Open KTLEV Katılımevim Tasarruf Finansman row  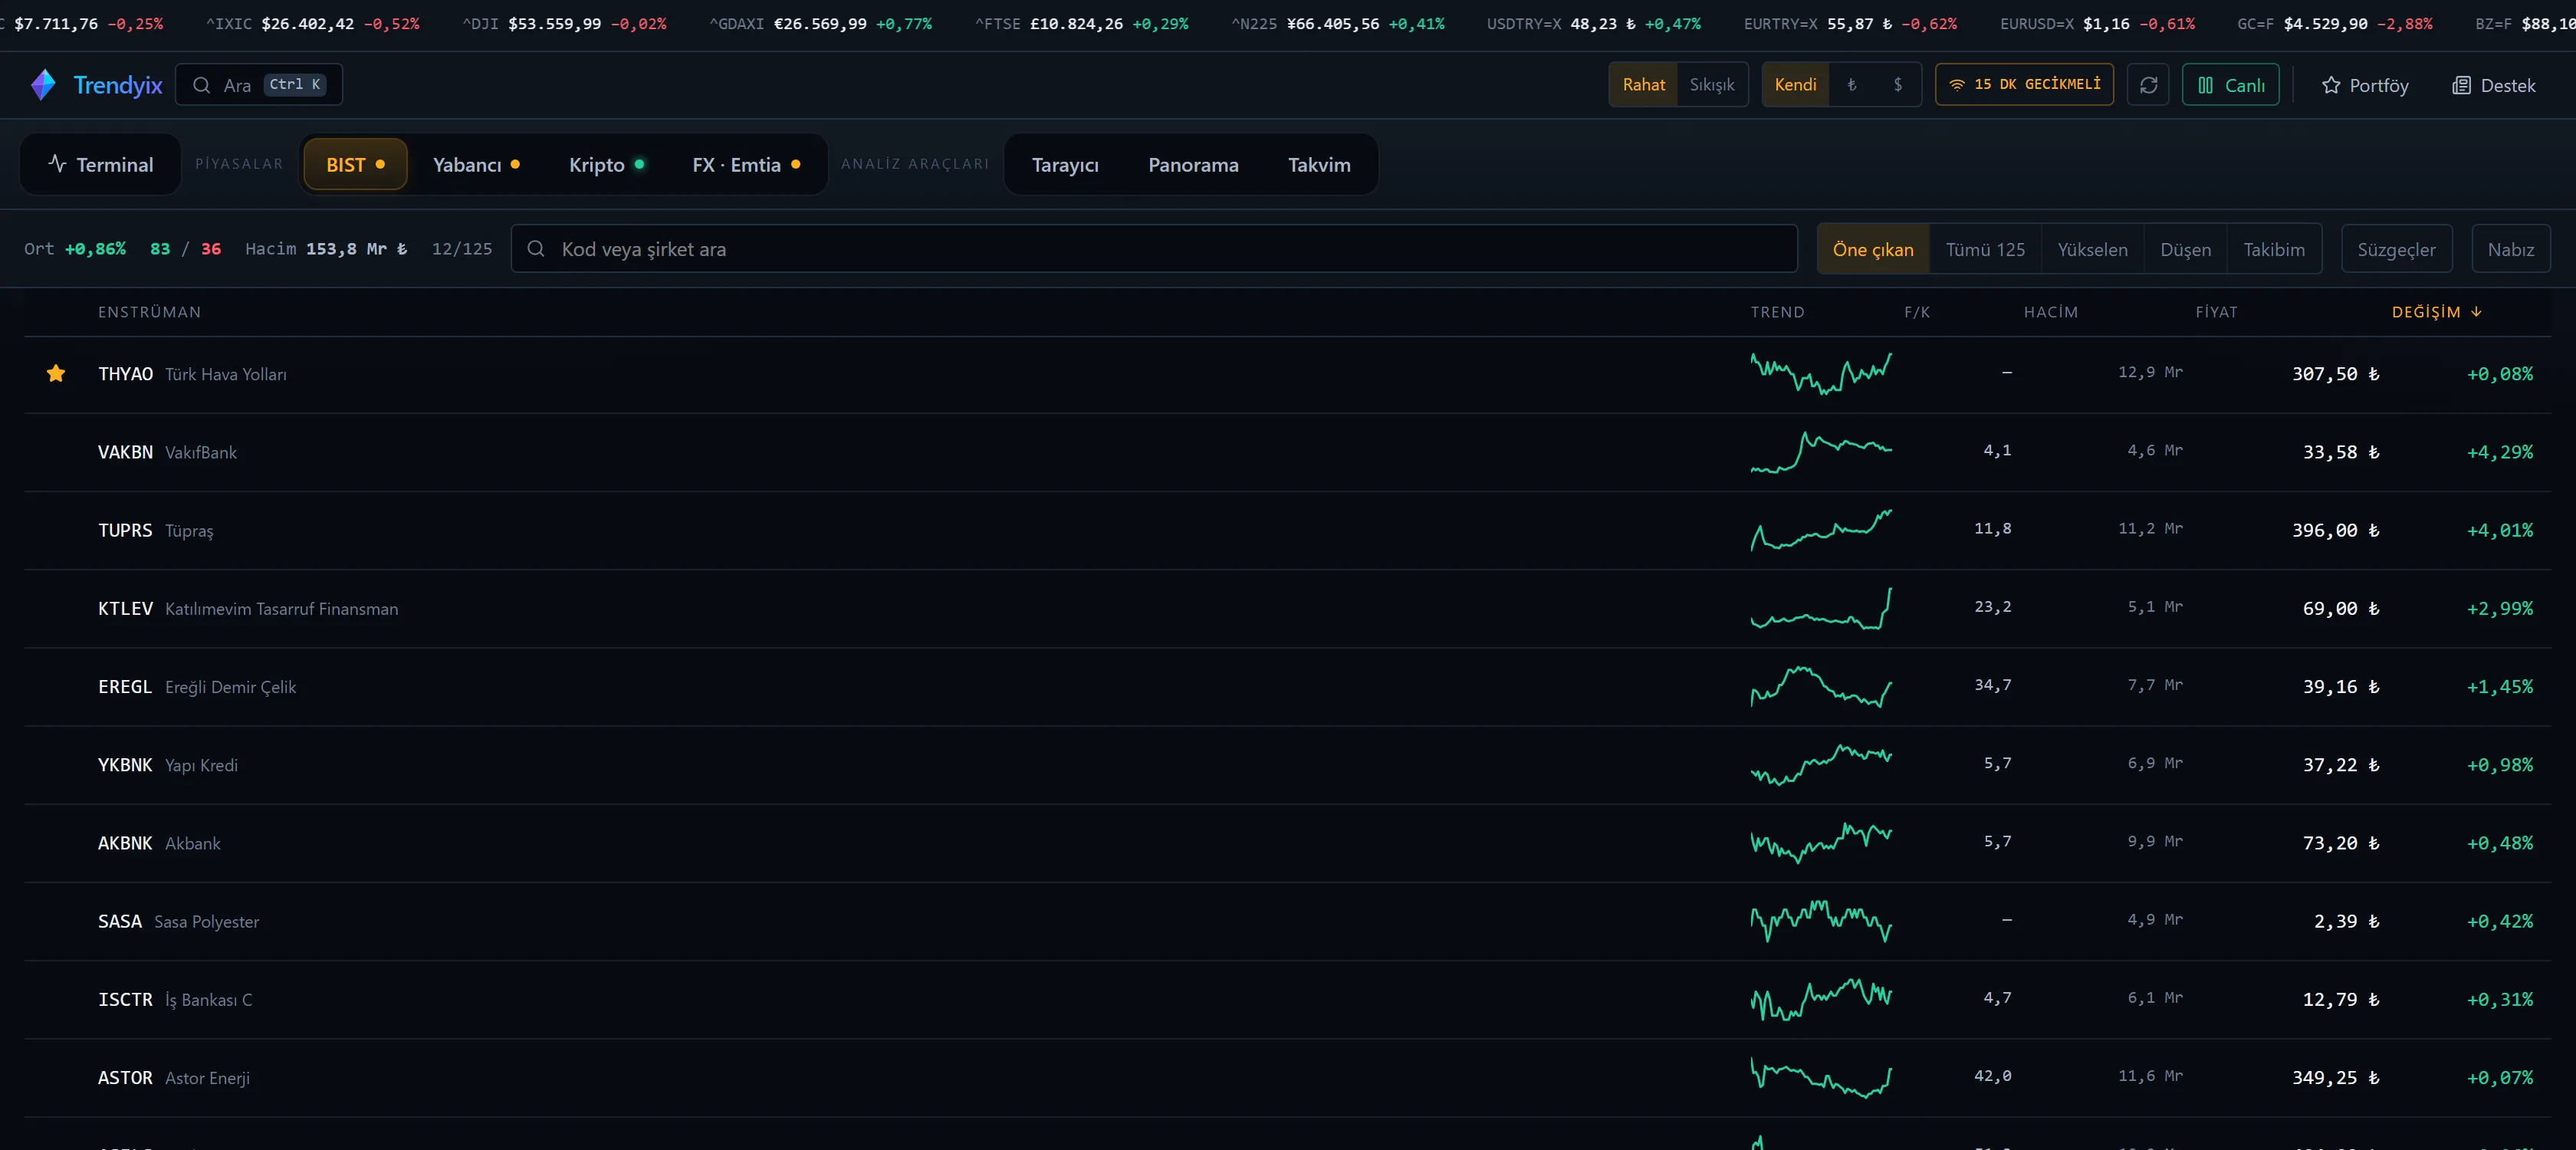[1287, 608]
